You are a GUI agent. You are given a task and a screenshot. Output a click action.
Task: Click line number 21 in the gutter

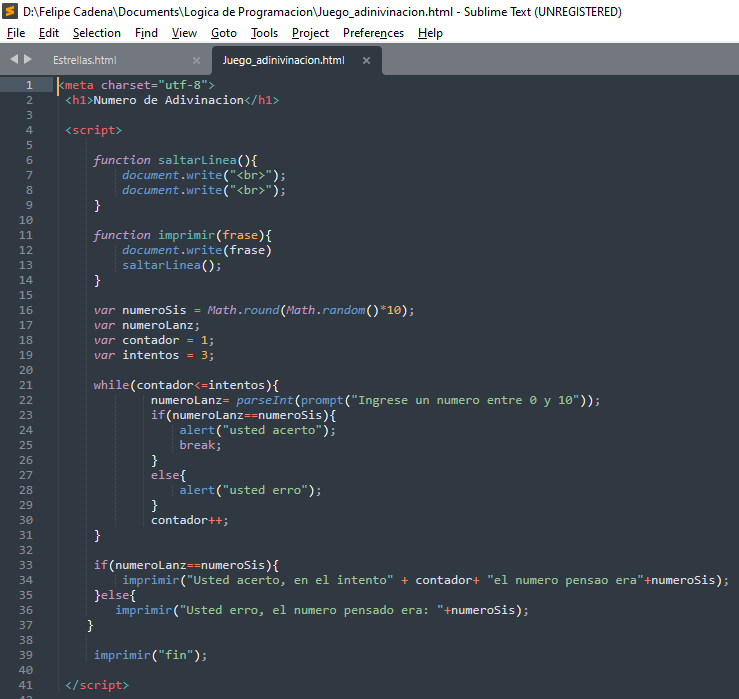(x=26, y=385)
